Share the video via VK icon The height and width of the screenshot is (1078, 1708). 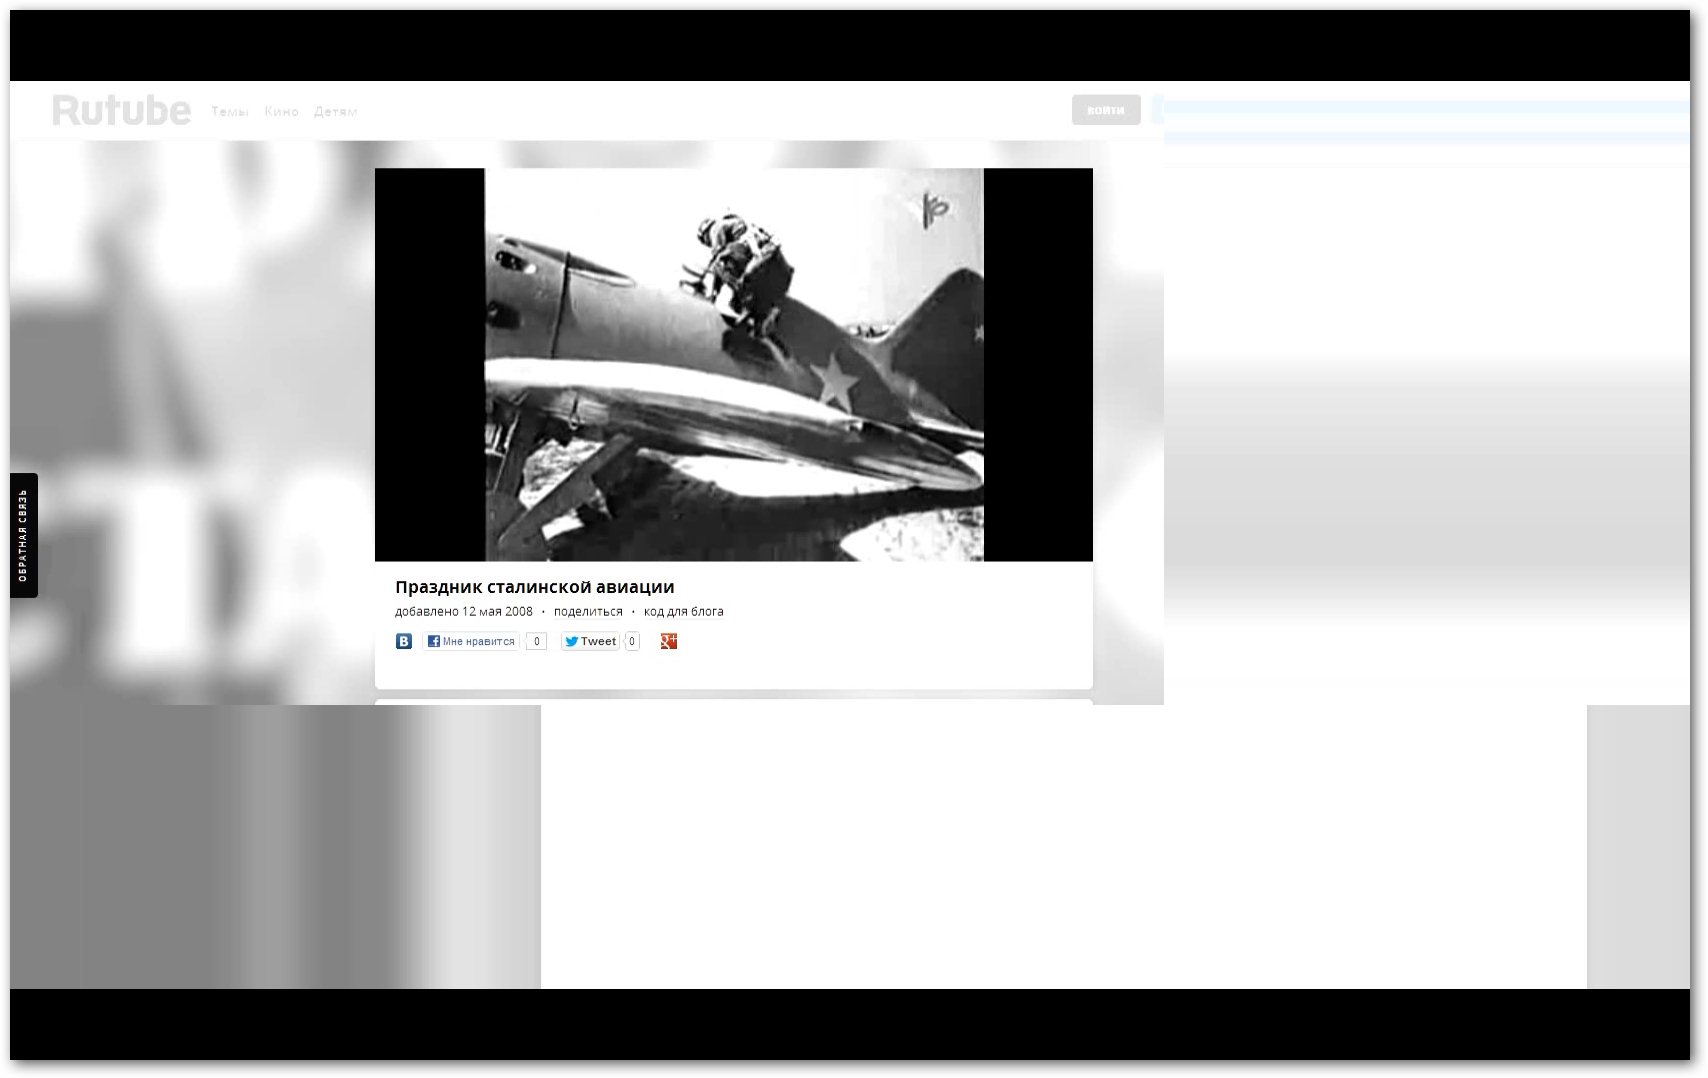pyautogui.click(x=404, y=641)
